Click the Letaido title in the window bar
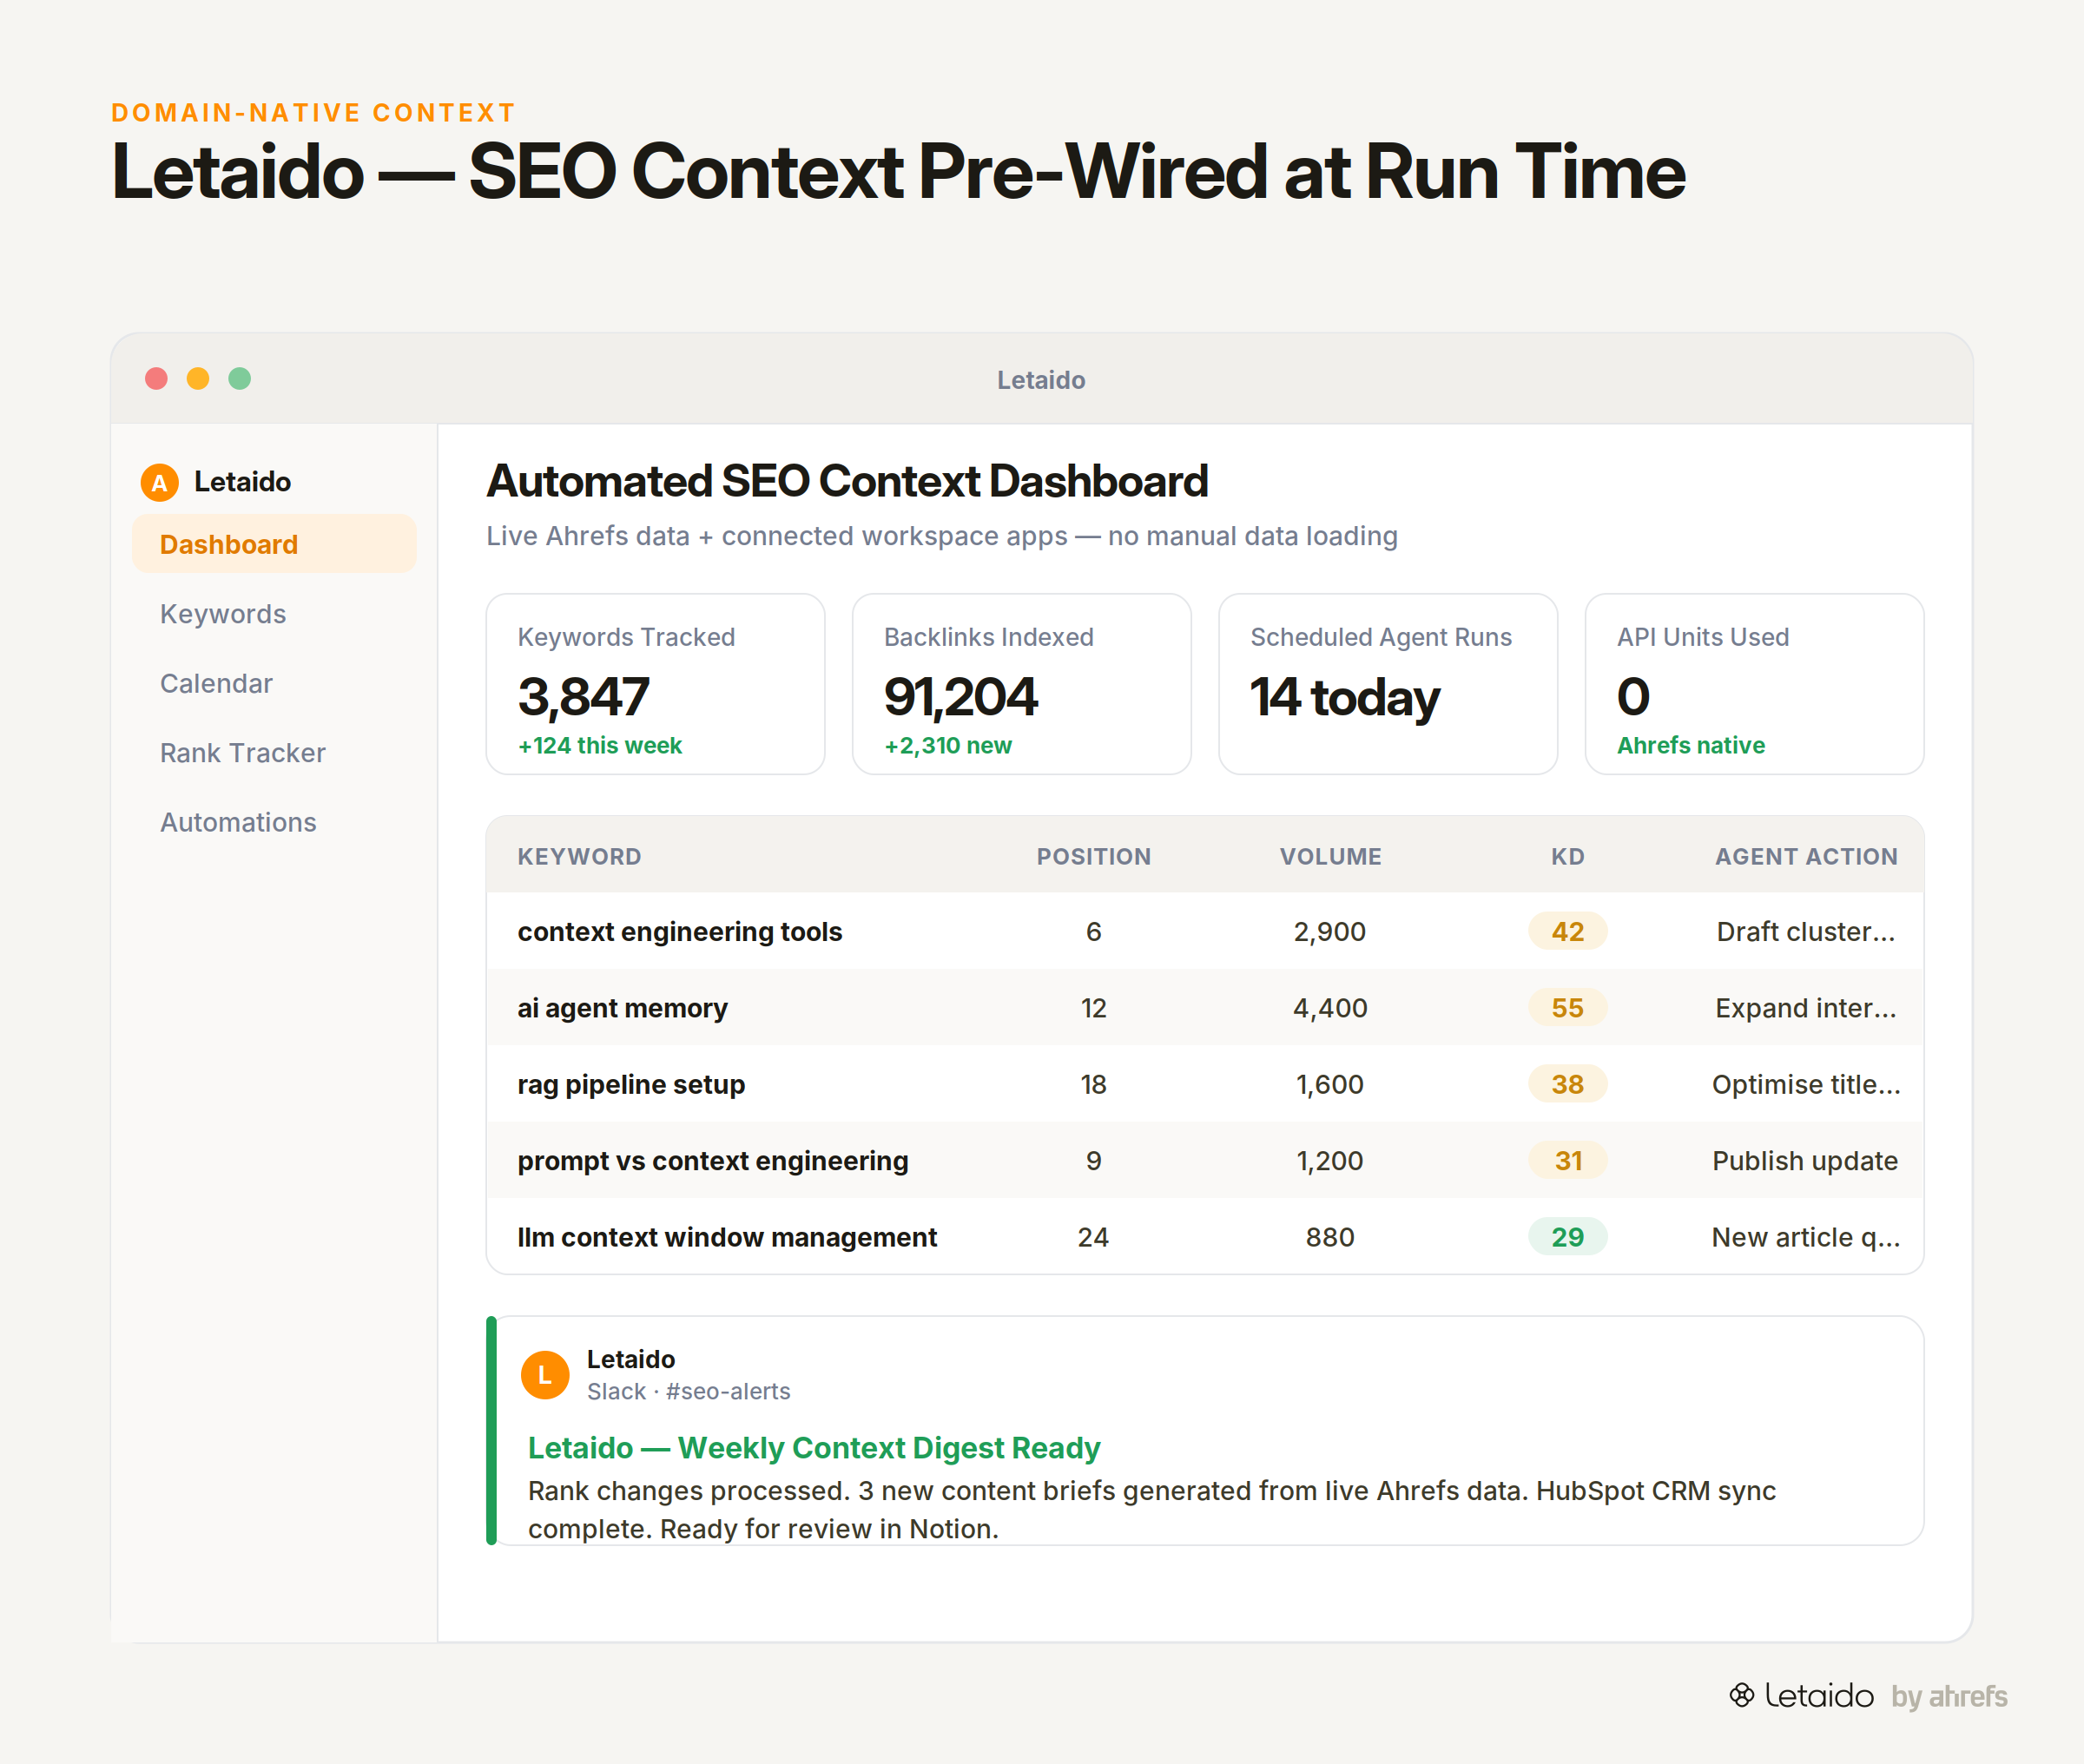This screenshot has height=1764, width=2084. coord(1041,380)
